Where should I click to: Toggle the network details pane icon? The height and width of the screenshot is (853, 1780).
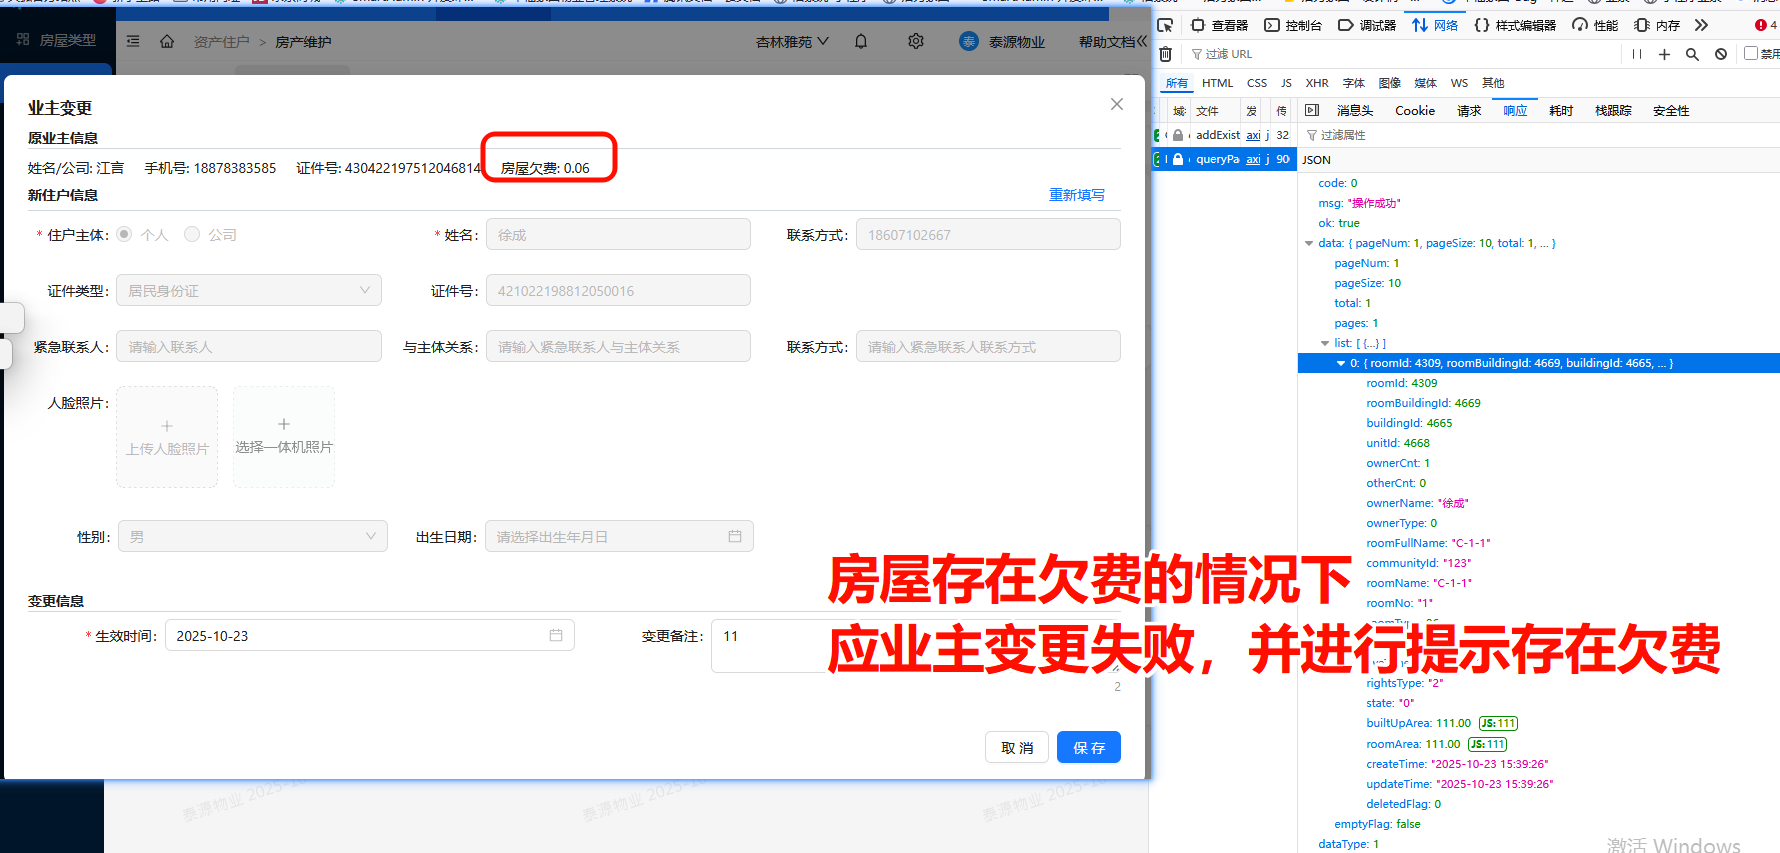click(1312, 110)
